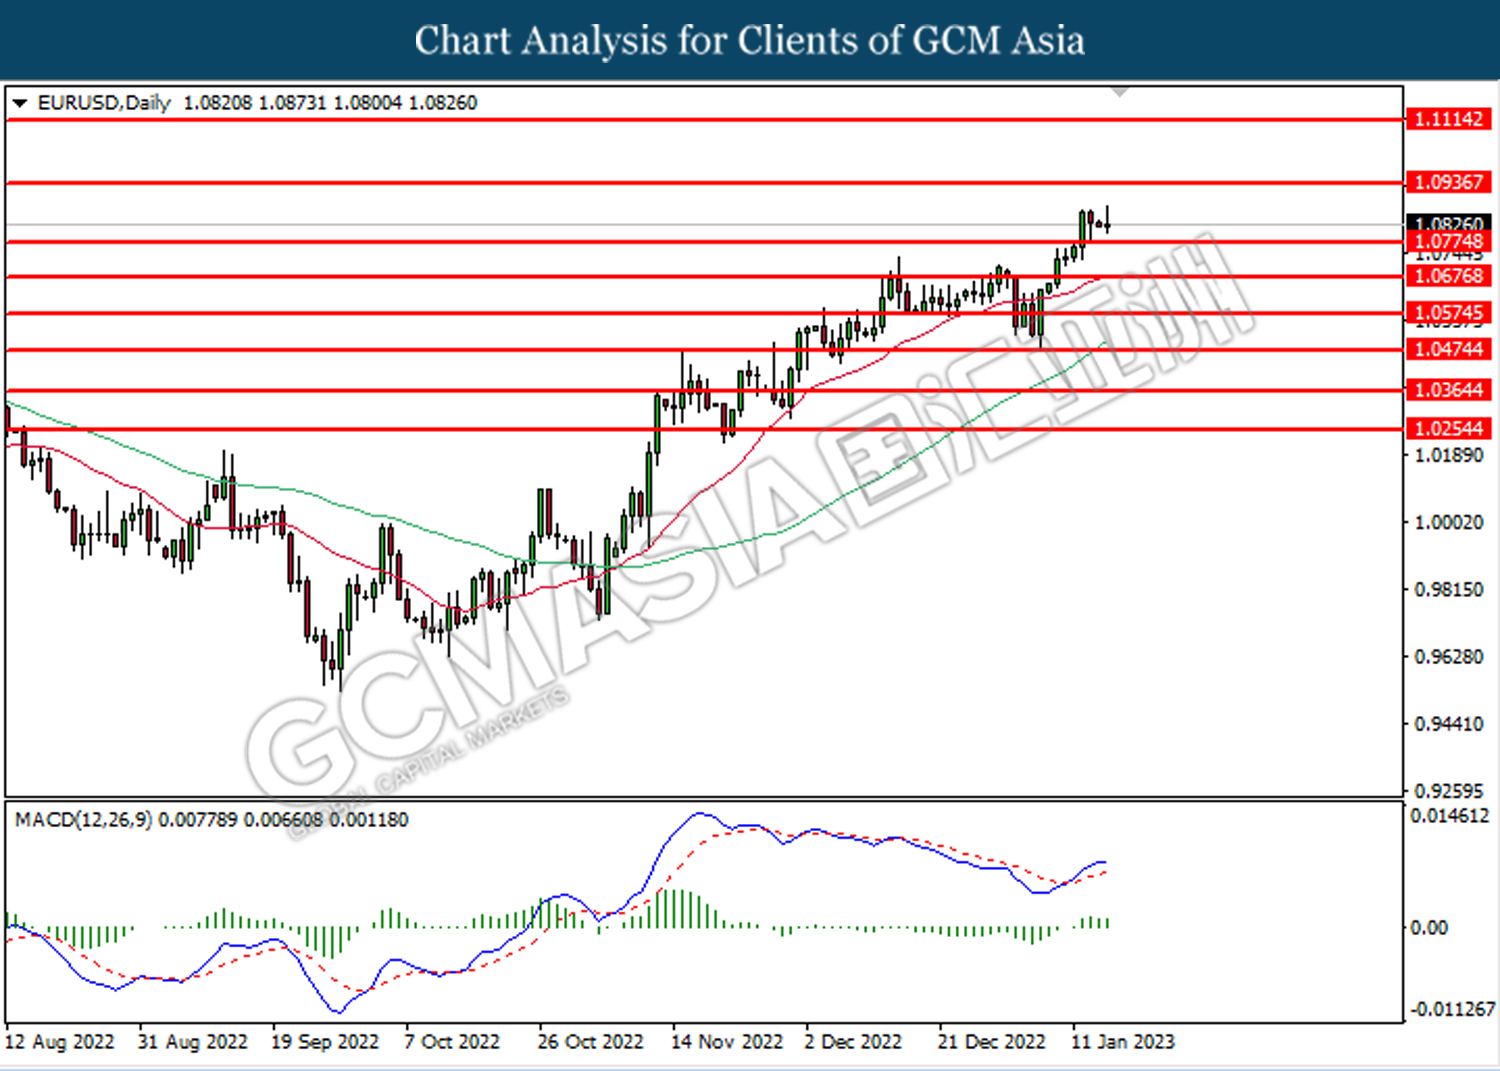Select the 2 Dec 2022 date label
This screenshot has height=1071, width=1500.
[853, 1042]
